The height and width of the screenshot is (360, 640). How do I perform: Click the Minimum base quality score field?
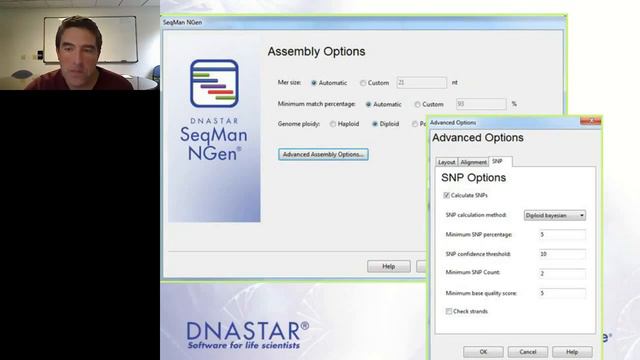(562, 293)
